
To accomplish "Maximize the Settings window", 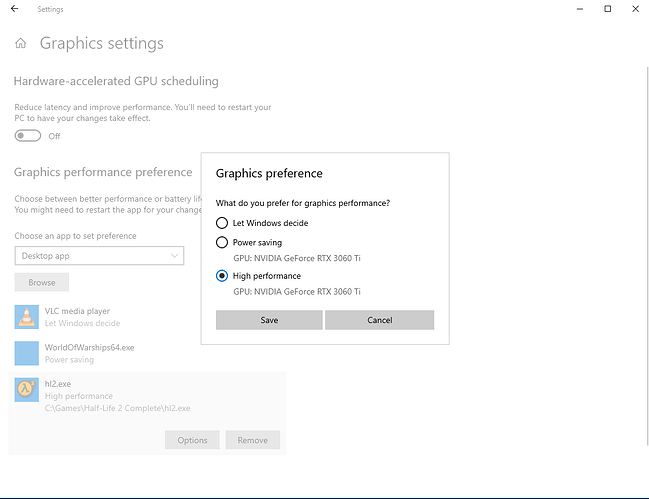I will coord(607,9).
